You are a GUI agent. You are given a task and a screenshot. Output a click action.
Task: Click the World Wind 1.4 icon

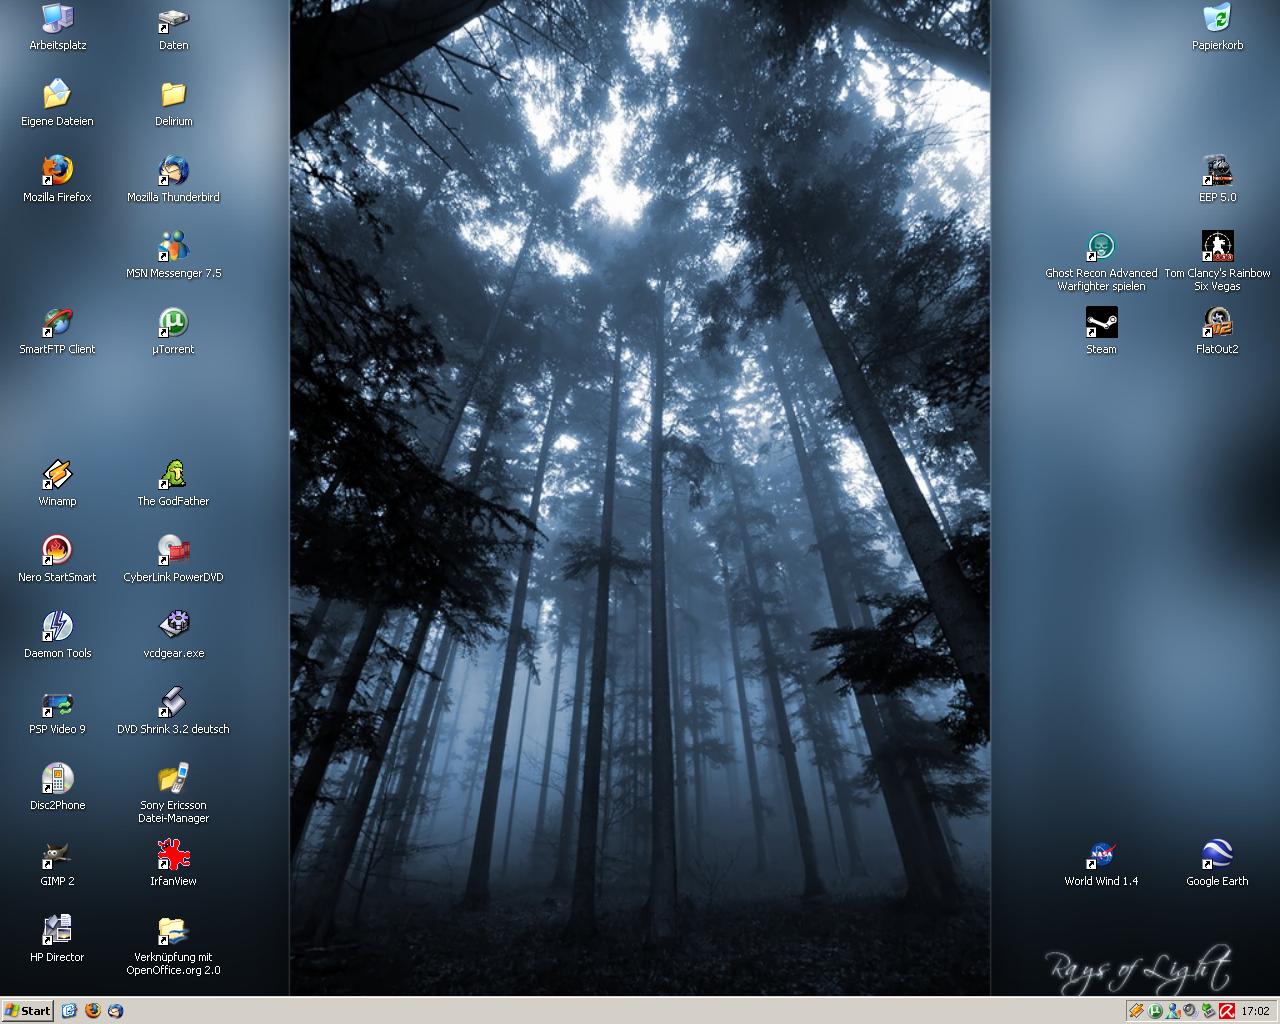click(x=1101, y=856)
